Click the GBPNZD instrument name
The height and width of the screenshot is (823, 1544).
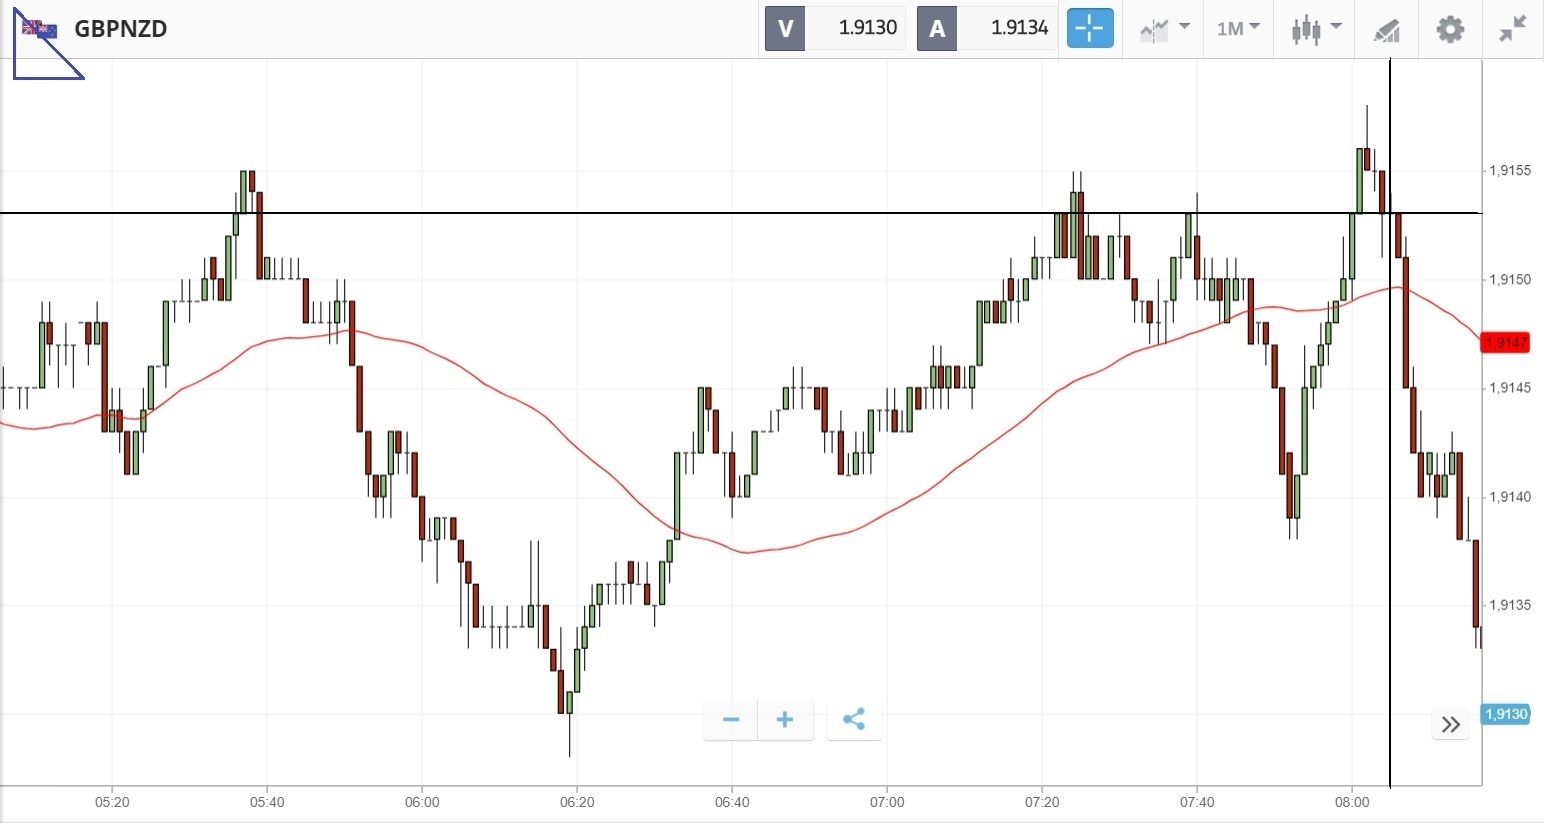tap(121, 29)
